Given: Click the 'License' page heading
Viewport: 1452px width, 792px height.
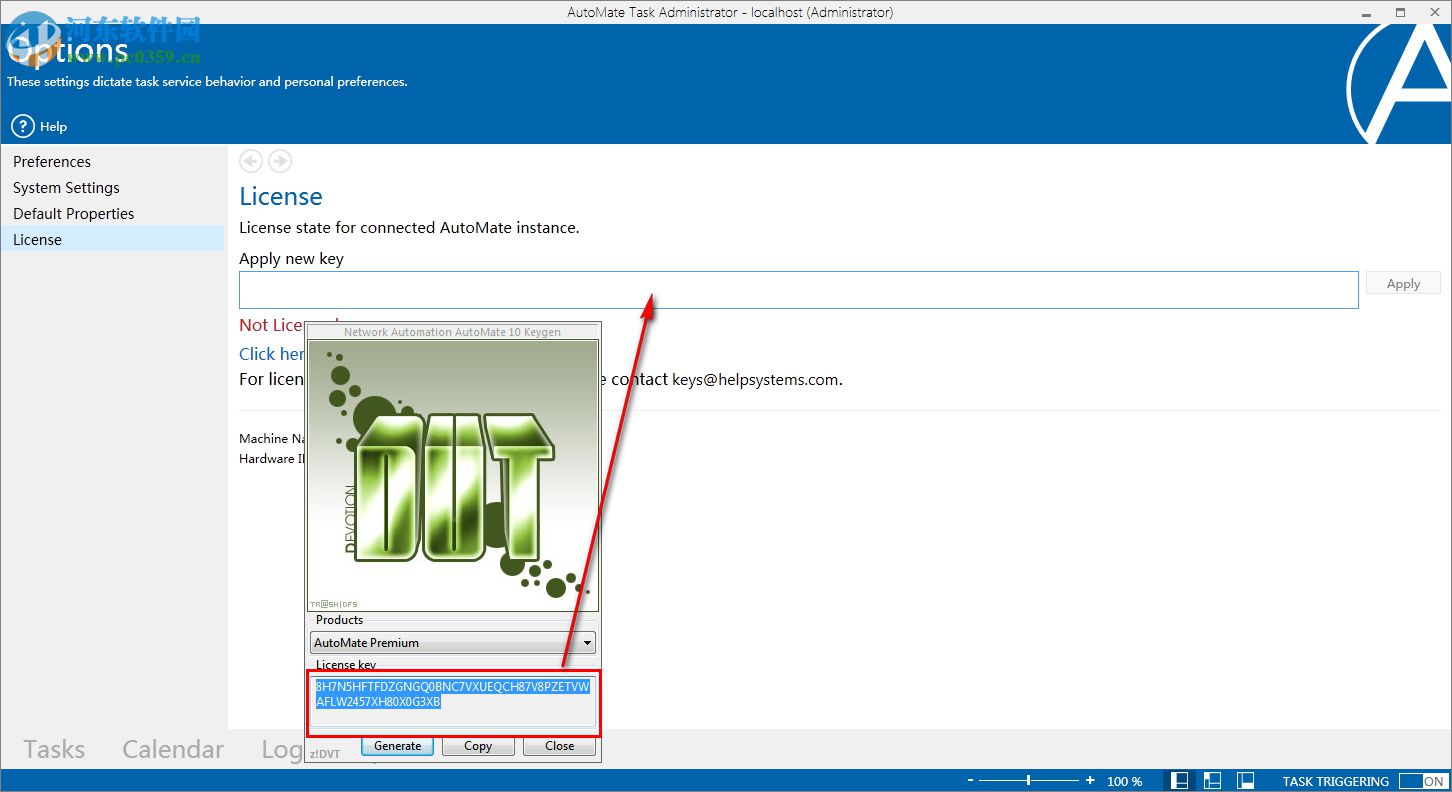Looking at the screenshot, I should tap(281, 196).
